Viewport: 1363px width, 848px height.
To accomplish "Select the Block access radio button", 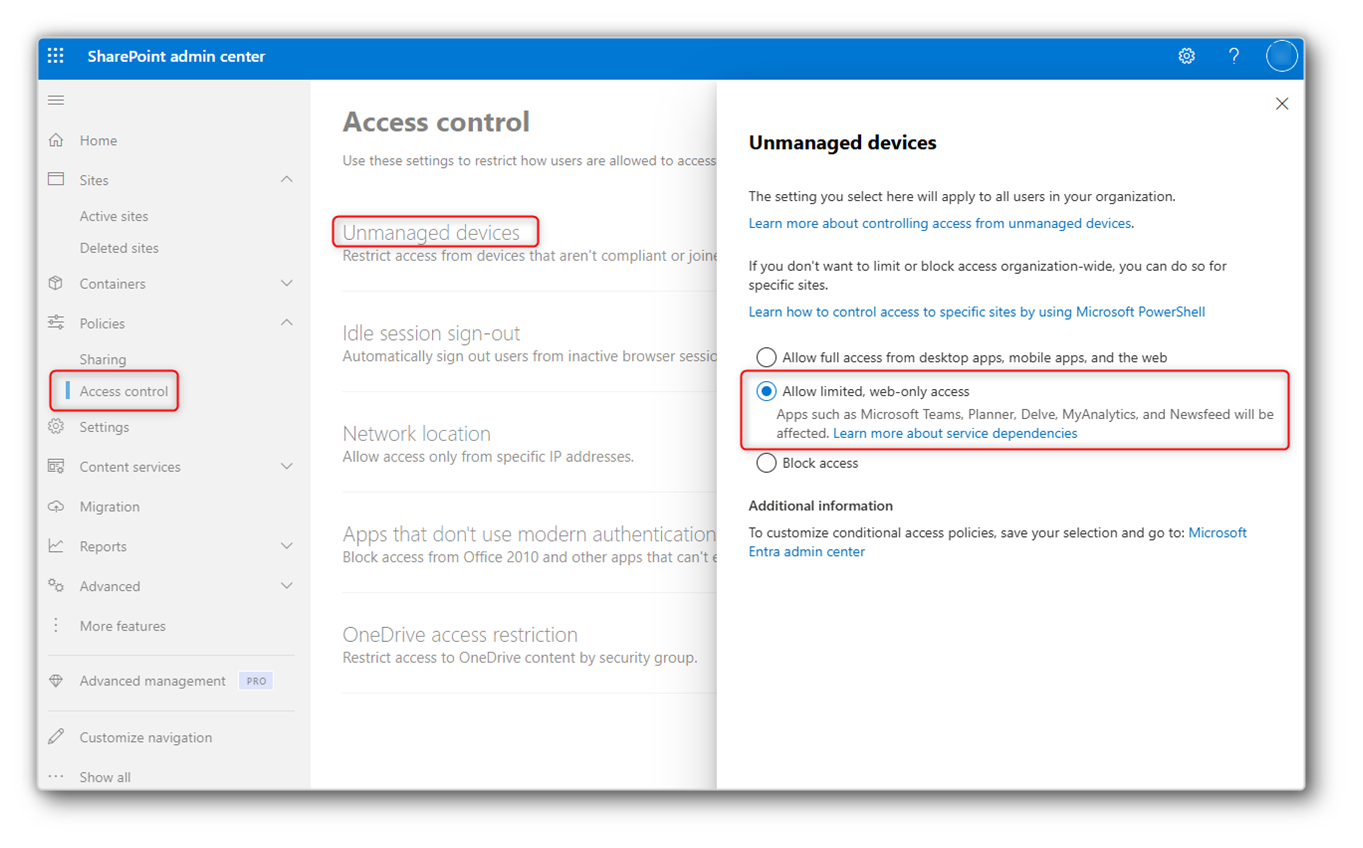I will pyautogui.click(x=766, y=463).
